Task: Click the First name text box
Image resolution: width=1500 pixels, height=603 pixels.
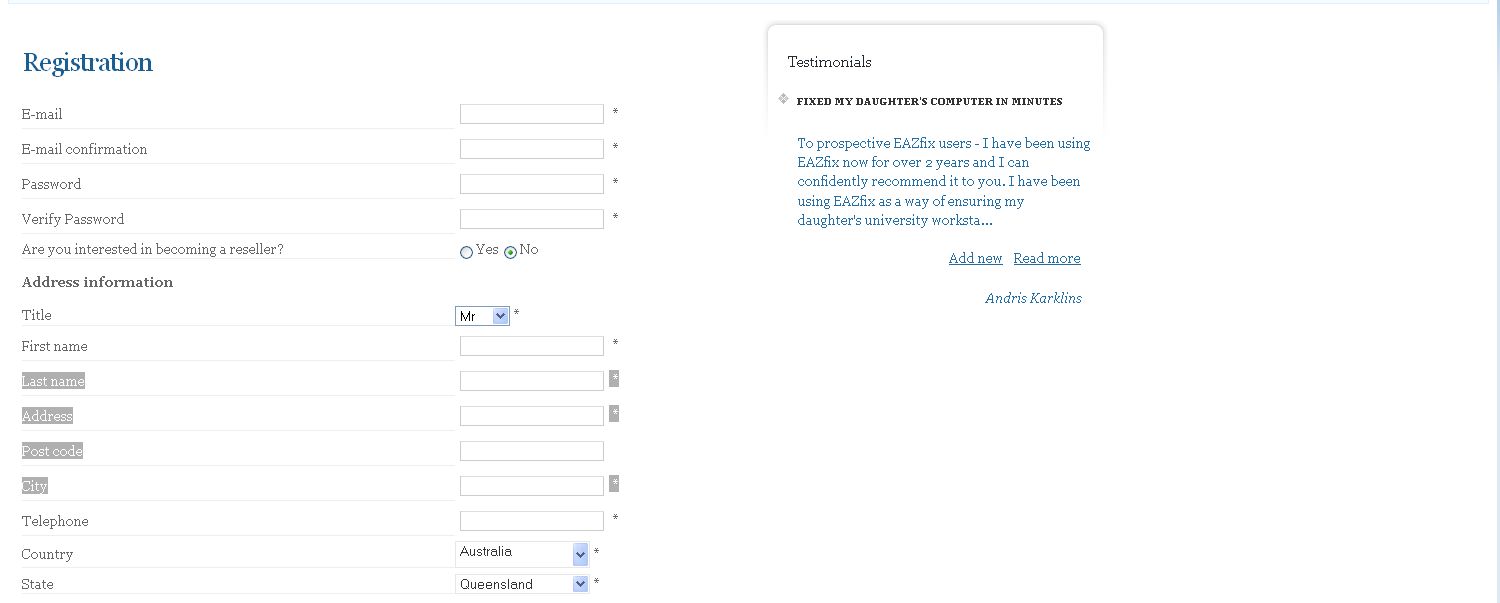Action: [x=531, y=346]
